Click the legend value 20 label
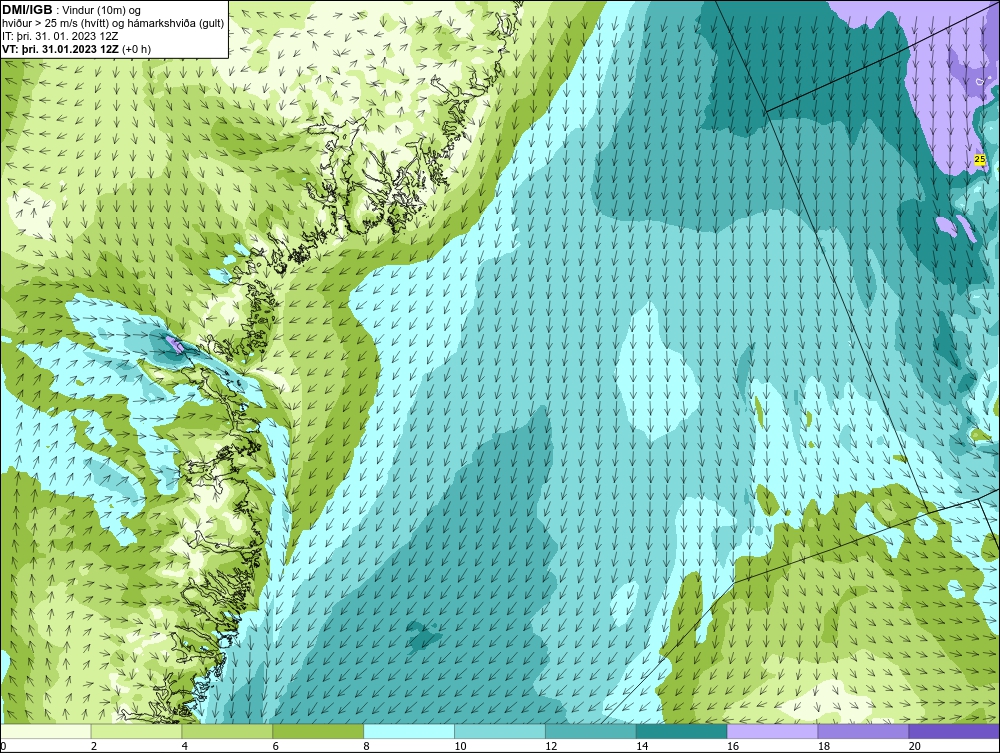The image size is (1000, 753). [x=915, y=746]
